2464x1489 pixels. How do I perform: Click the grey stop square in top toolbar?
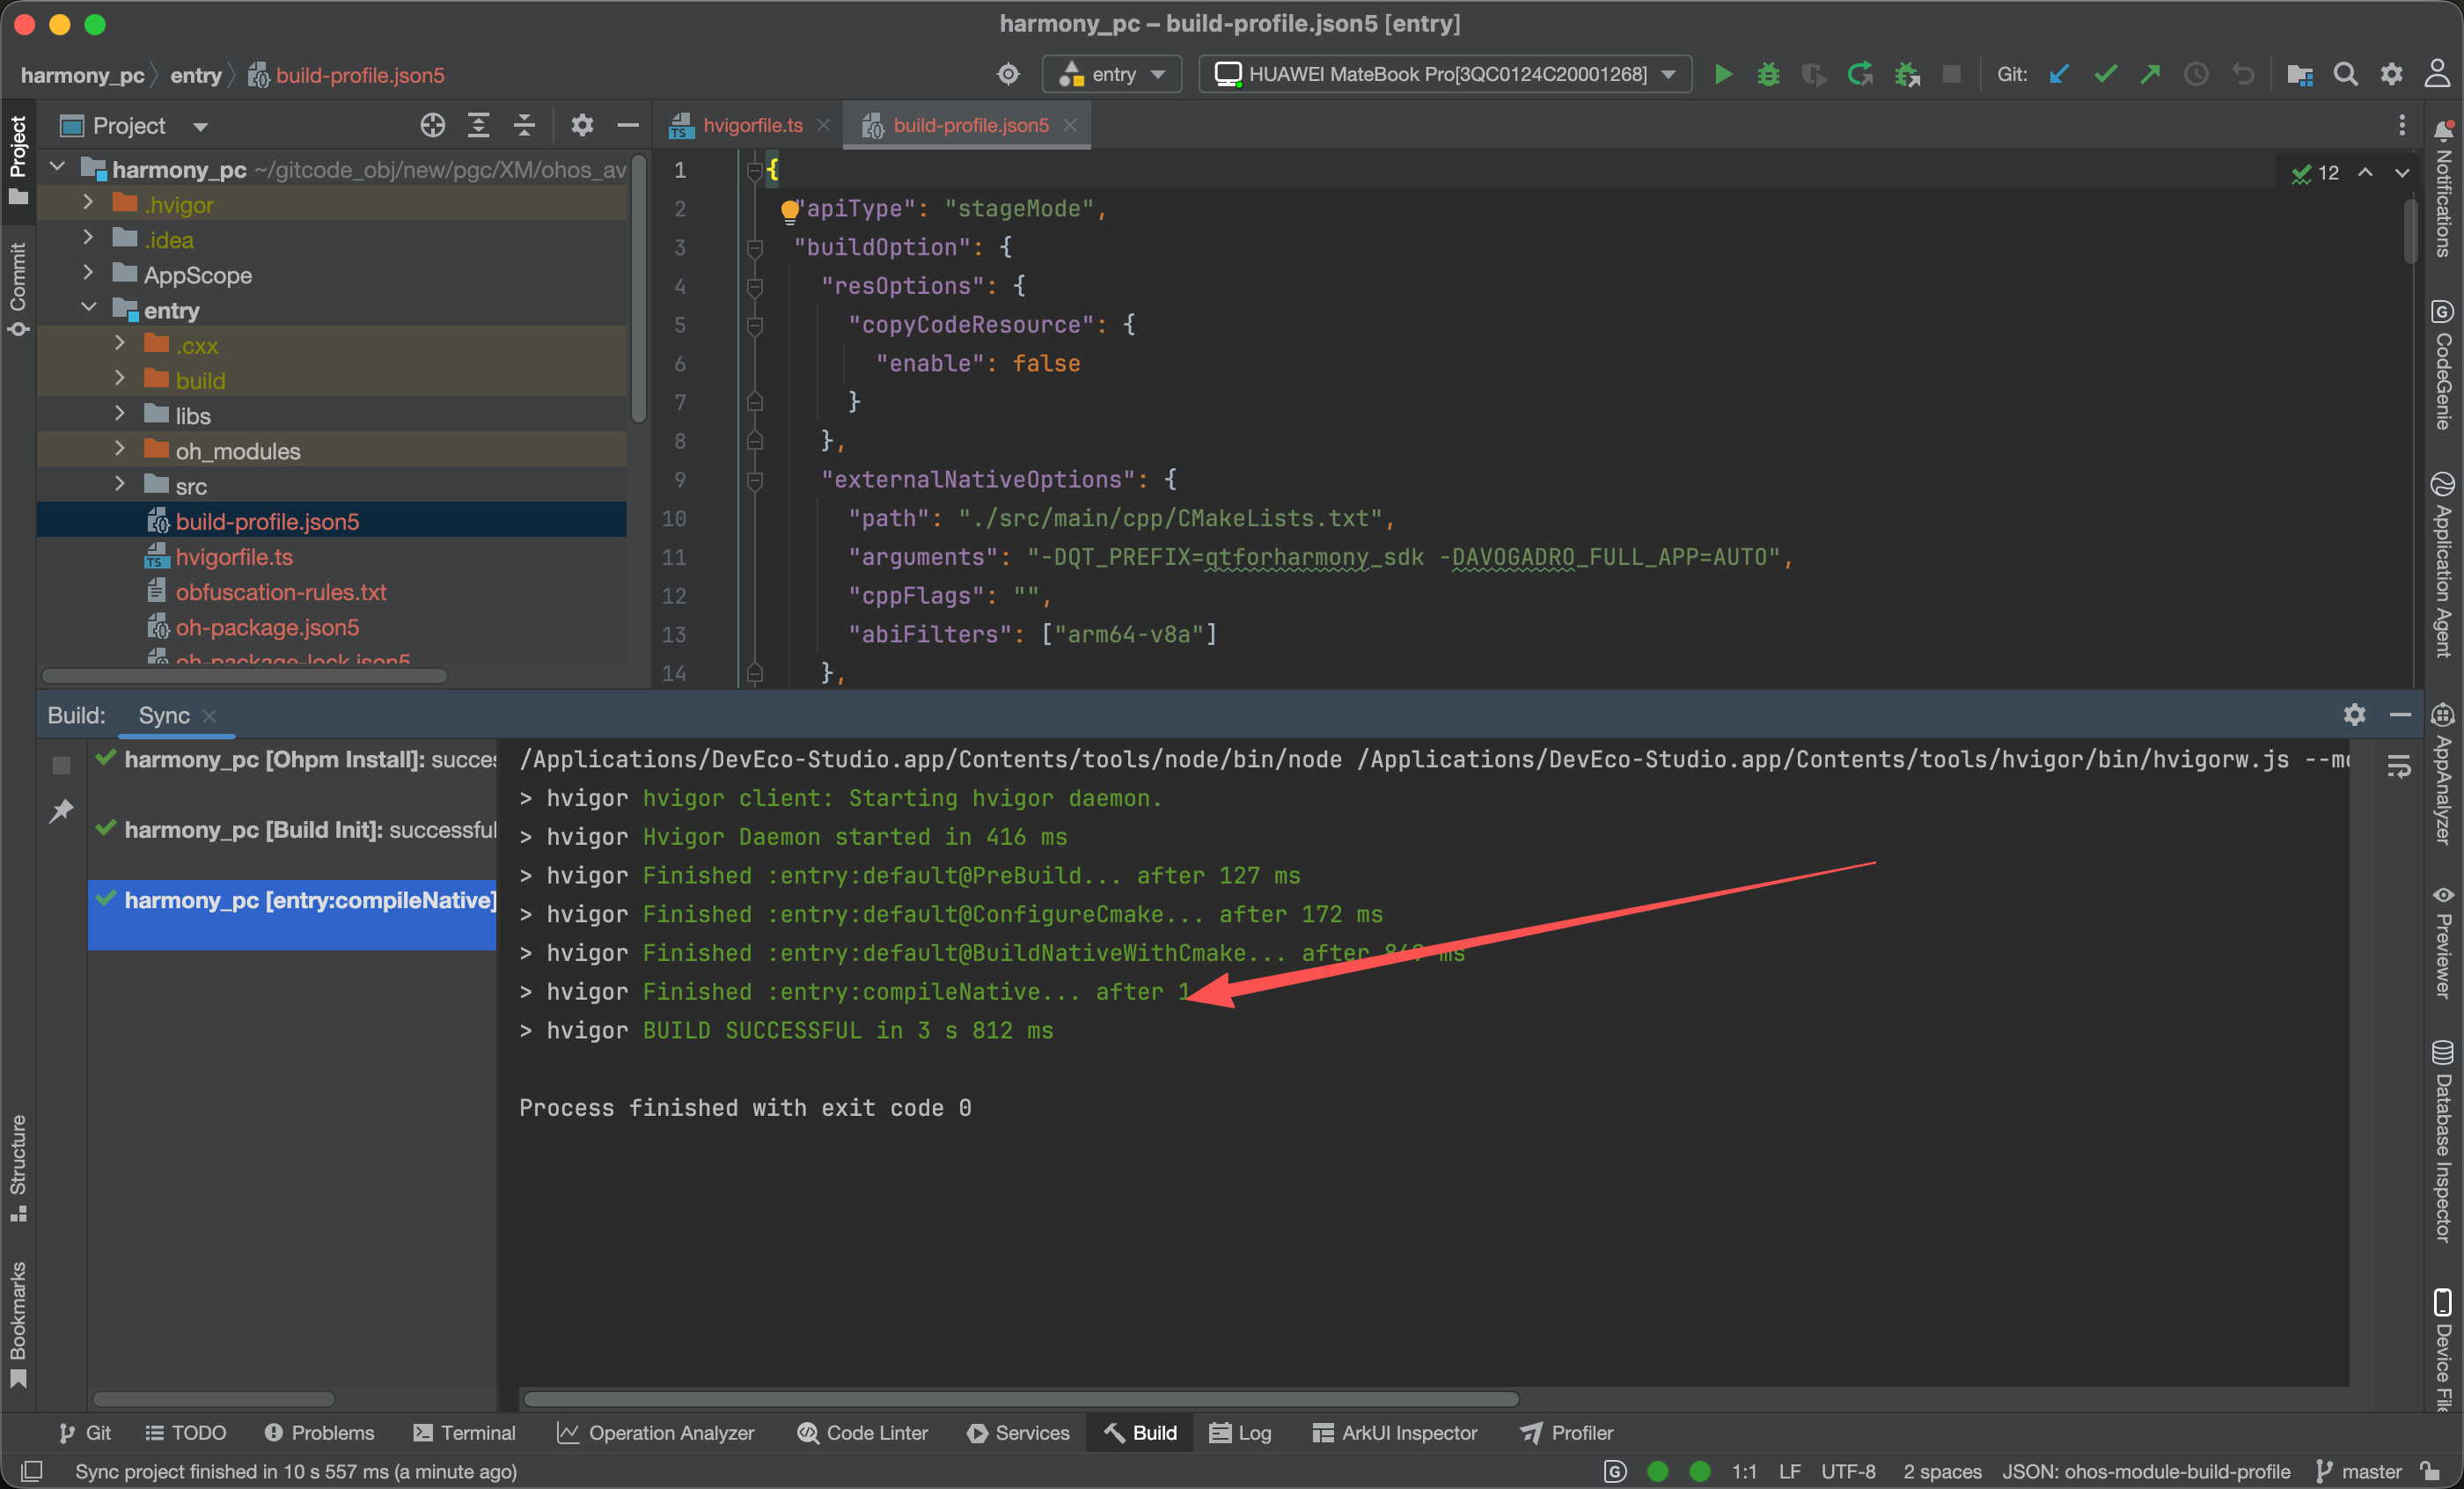pyautogui.click(x=1951, y=74)
